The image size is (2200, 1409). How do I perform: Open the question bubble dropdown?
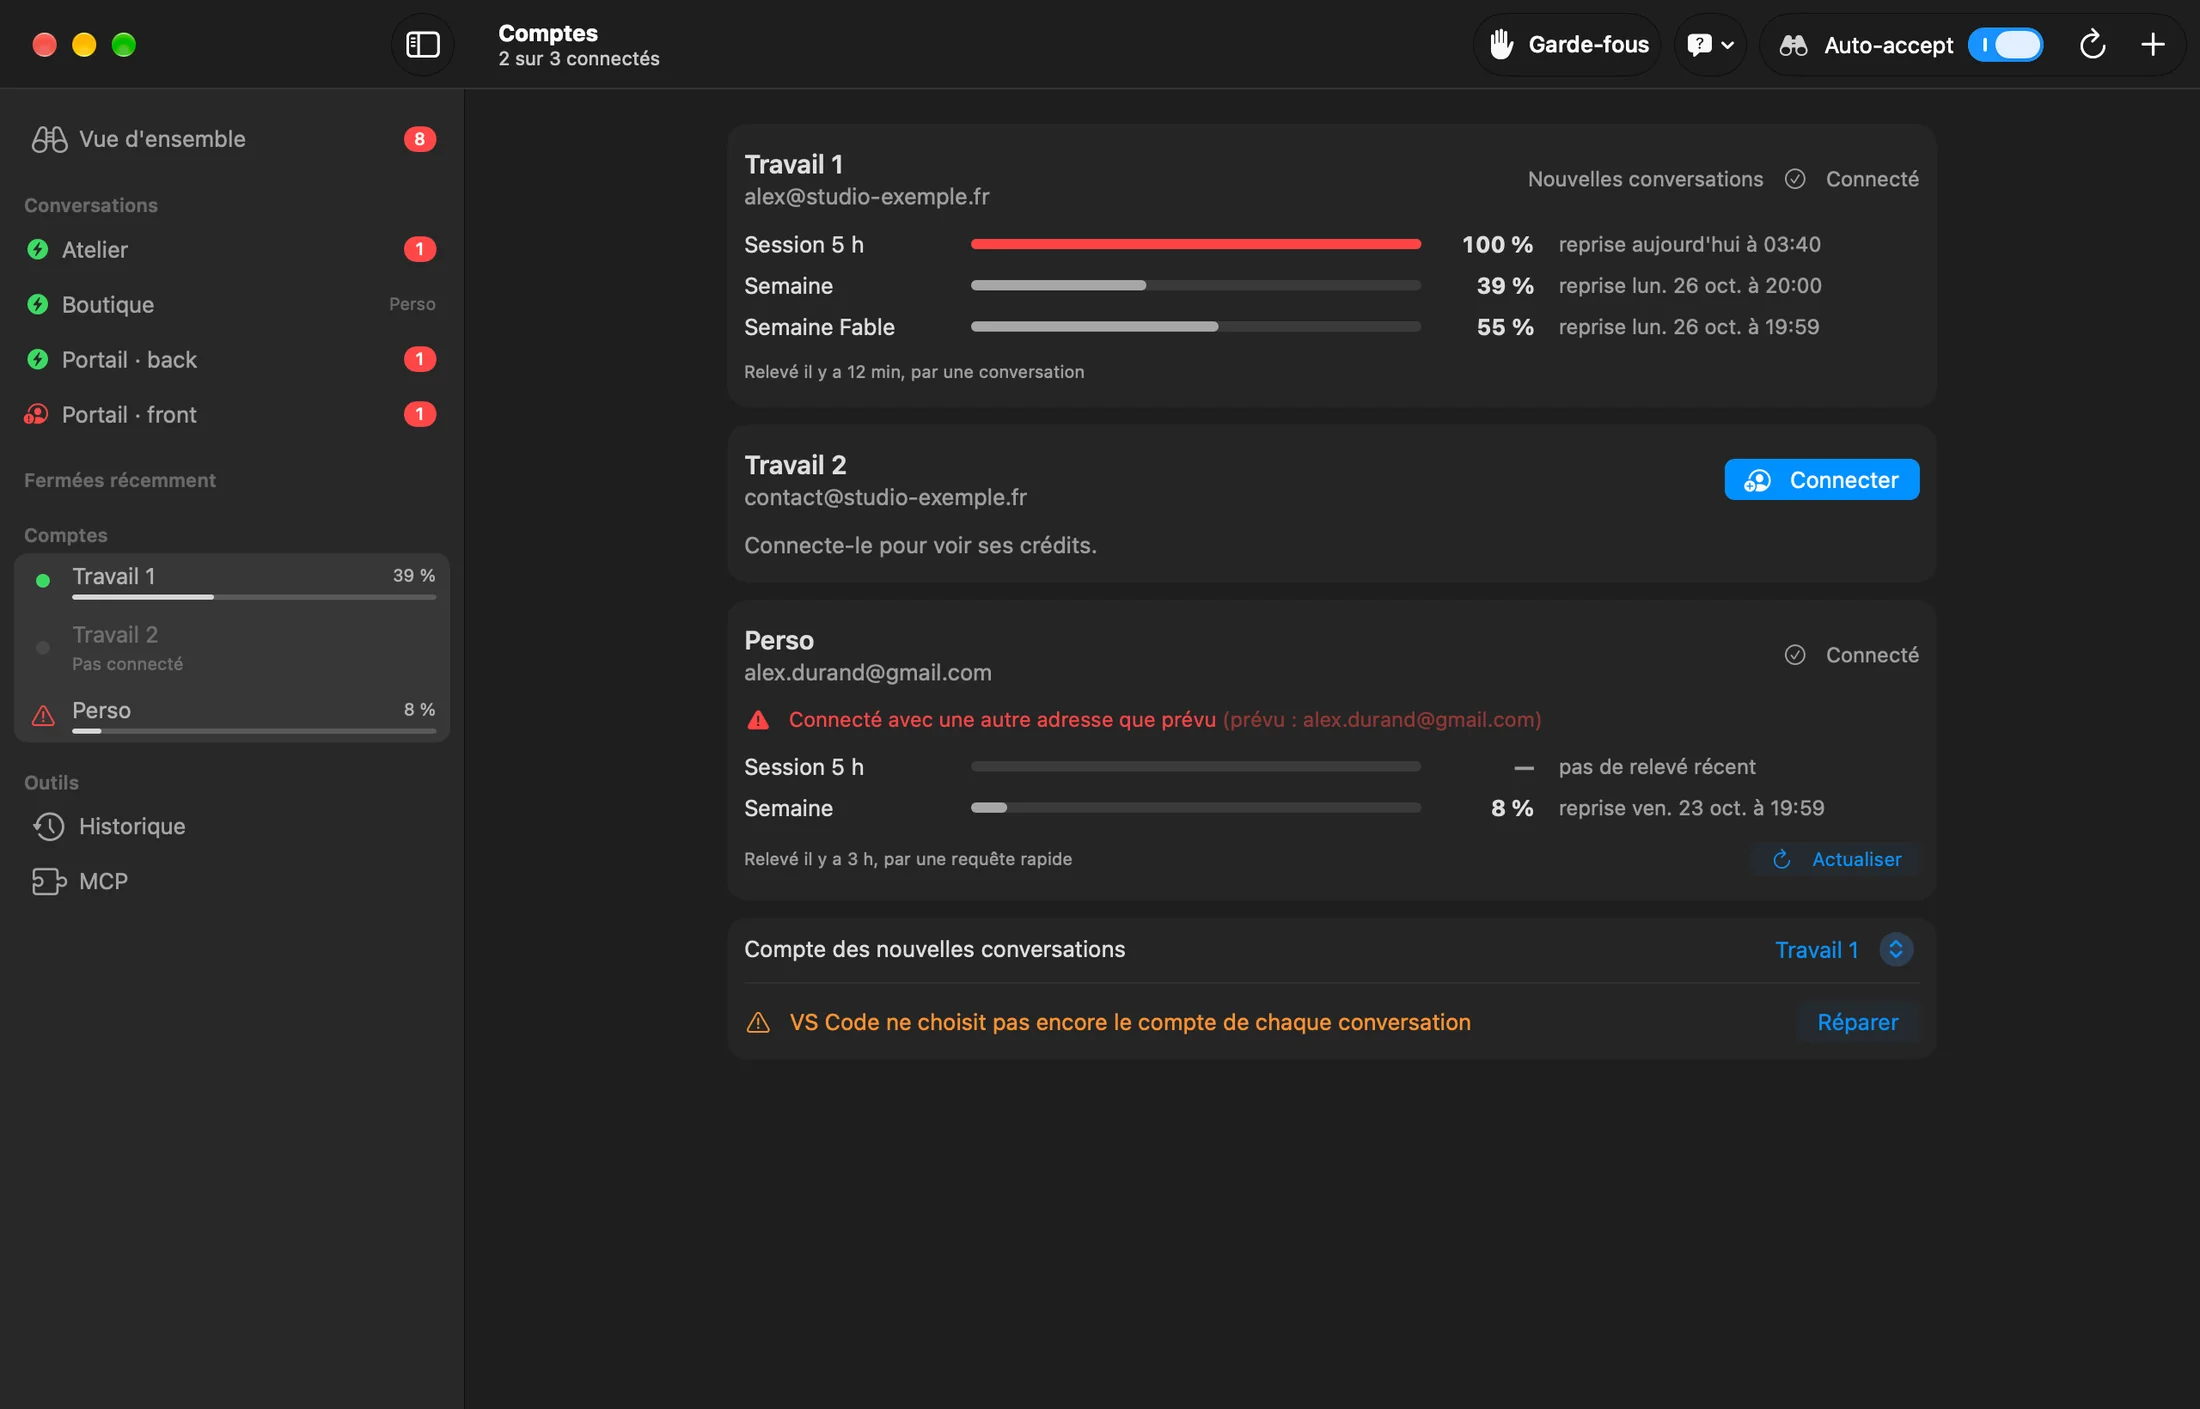coord(1710,45)
